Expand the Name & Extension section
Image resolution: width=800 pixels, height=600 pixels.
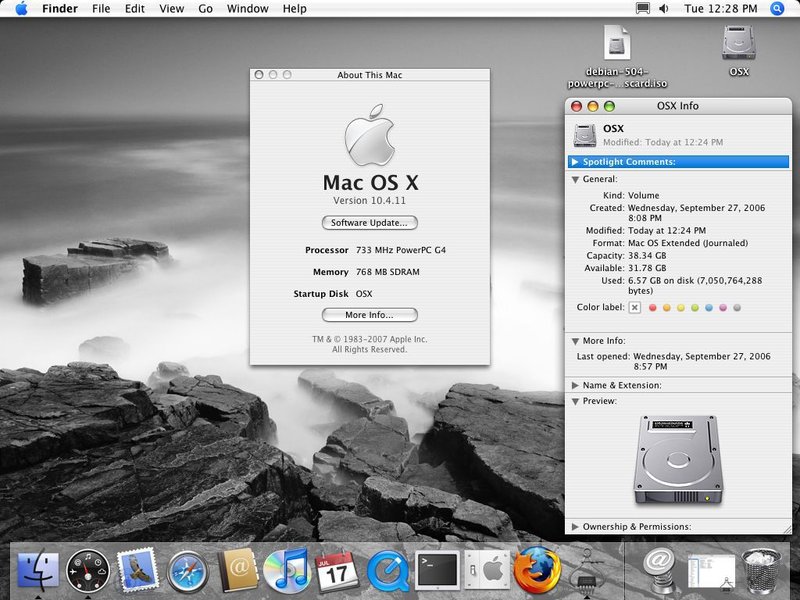click(575, 385)
